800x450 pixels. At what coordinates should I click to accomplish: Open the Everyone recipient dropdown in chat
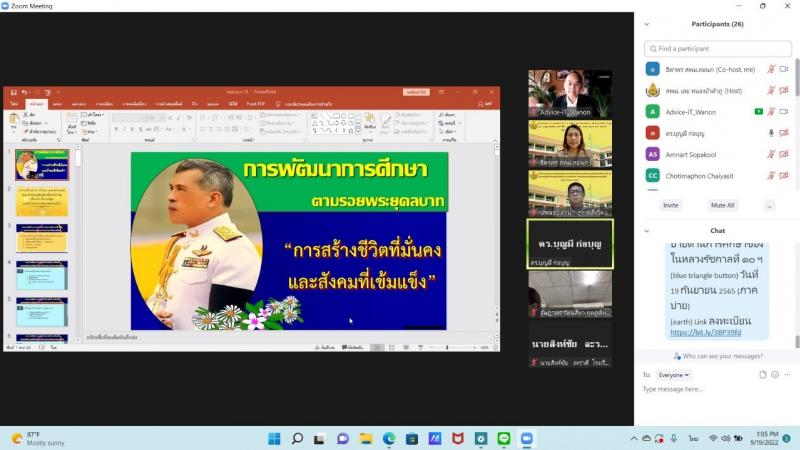click(673, 375)
